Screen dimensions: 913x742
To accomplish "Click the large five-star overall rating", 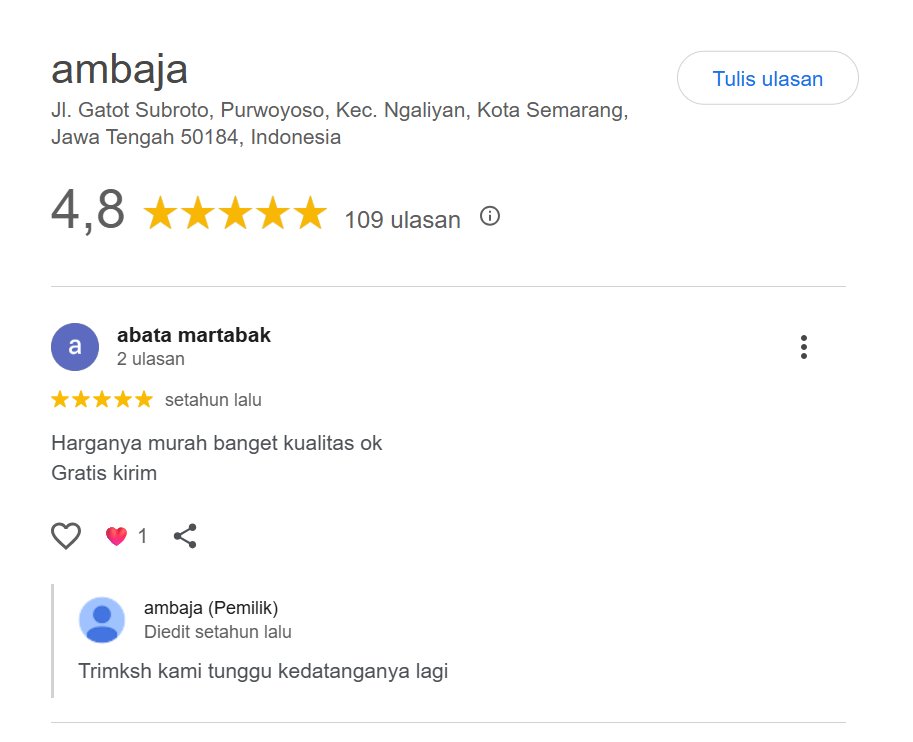I will click(235, 214).
